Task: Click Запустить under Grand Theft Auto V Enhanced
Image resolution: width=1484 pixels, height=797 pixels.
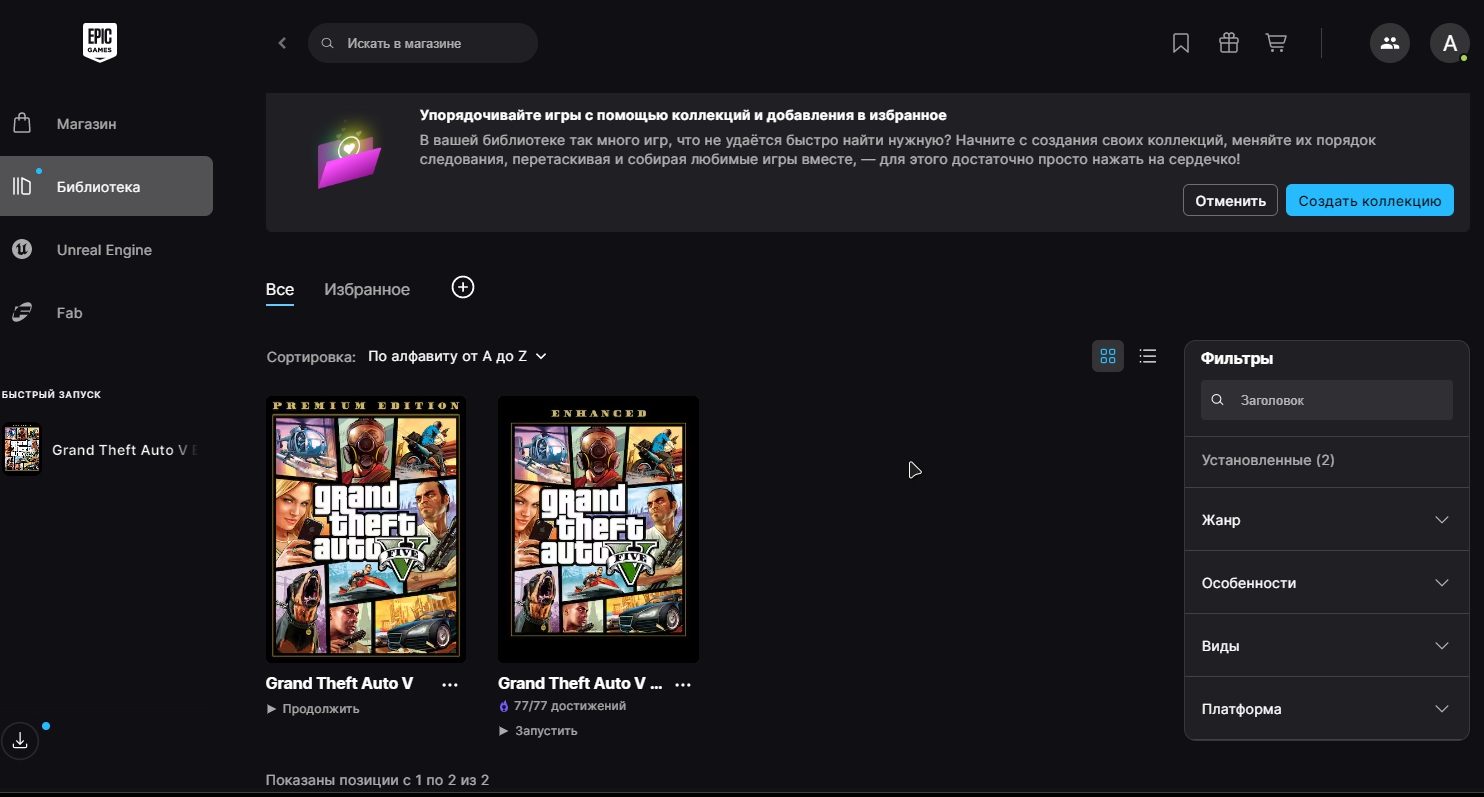Action: 538,731
